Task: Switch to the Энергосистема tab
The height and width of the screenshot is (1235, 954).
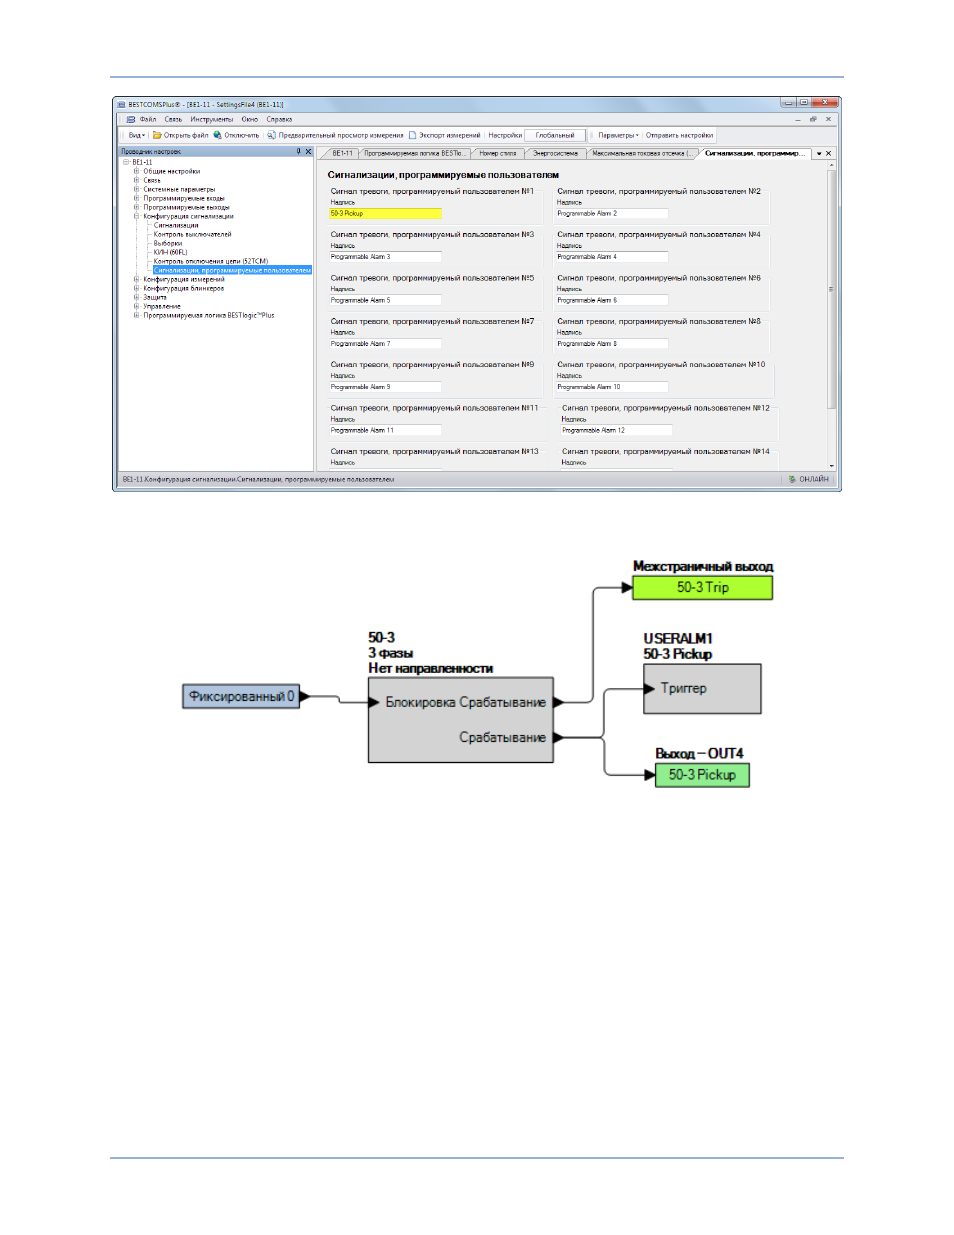Action: (x=555, y=154)
